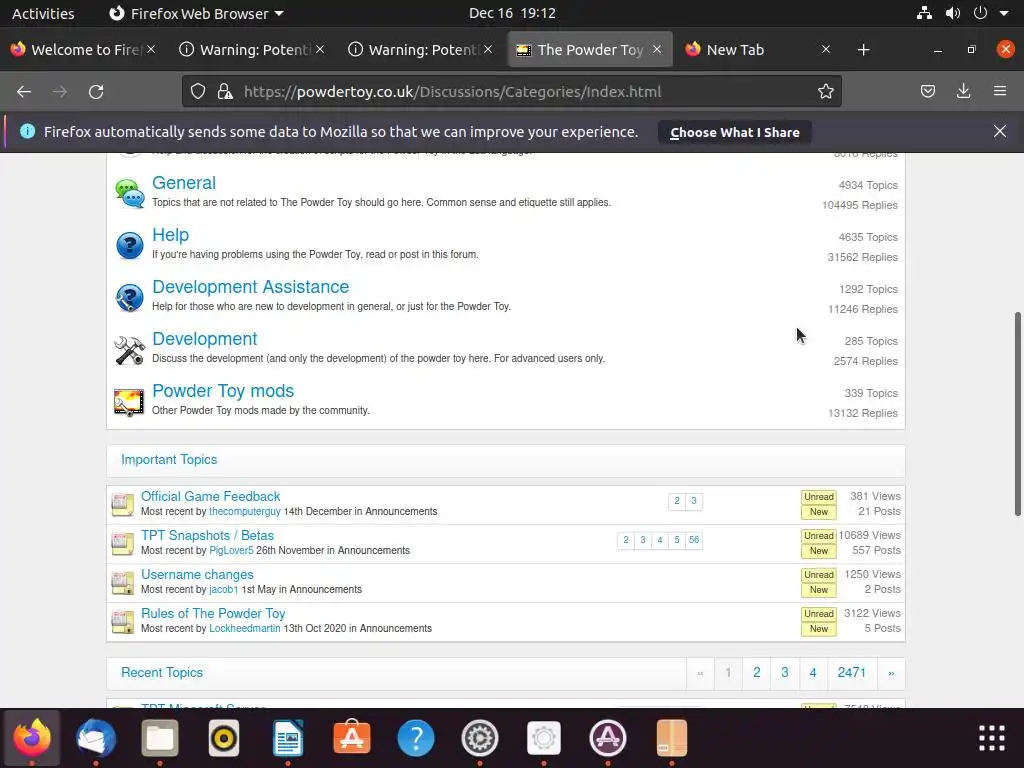Open the Help forum category link
The height and width of the screenshot is (768, 1024).
[x=170, y=234]
